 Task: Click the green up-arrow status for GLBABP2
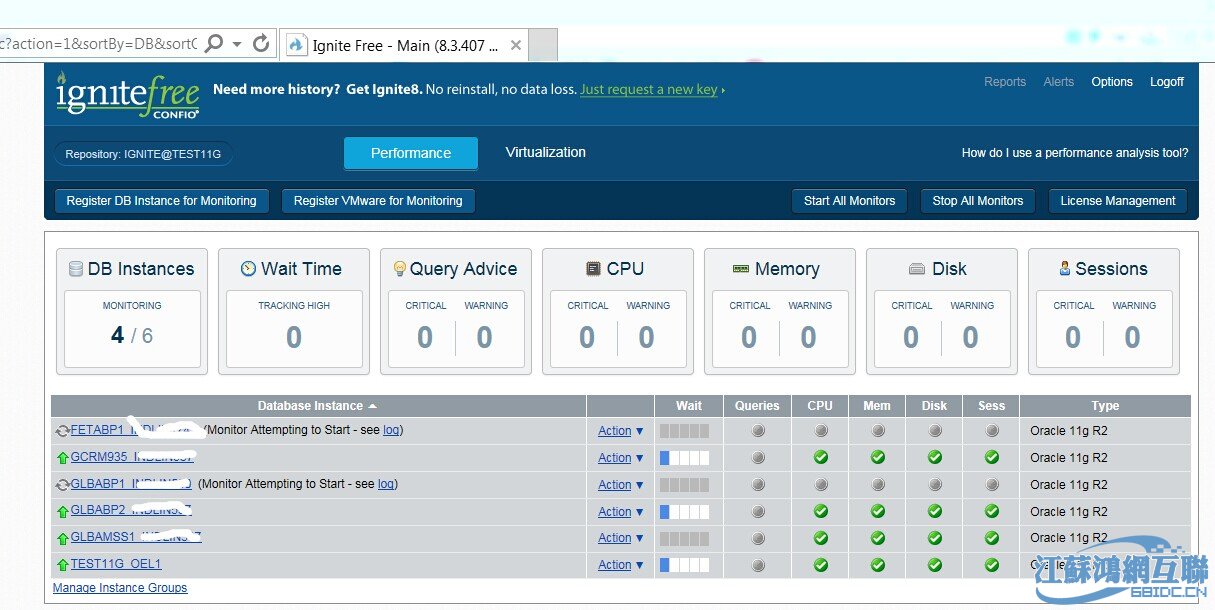tap(62, 511)
